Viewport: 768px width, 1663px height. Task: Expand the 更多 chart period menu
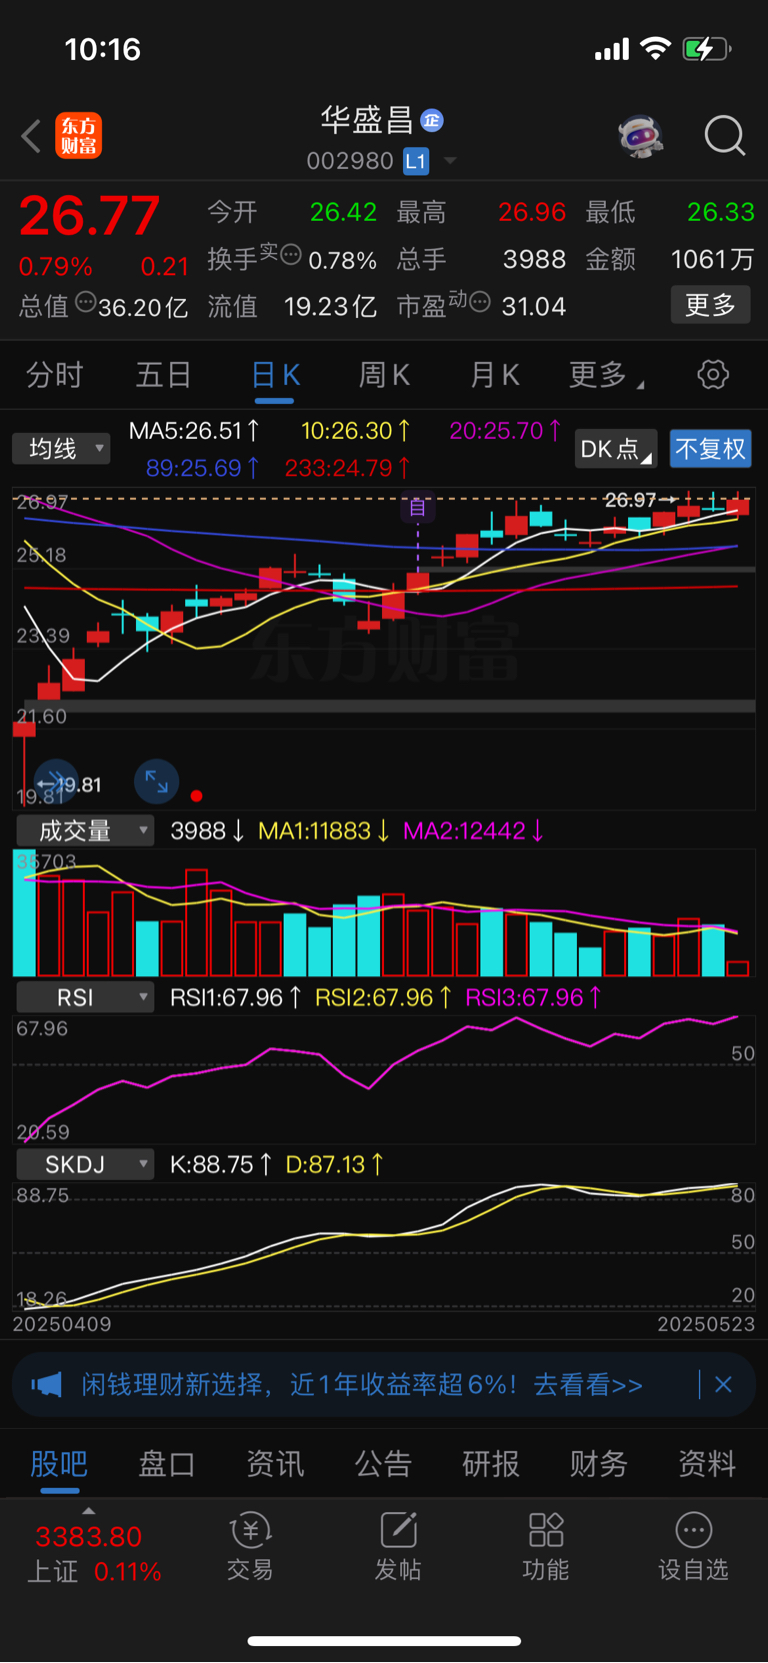coord(606,375)
